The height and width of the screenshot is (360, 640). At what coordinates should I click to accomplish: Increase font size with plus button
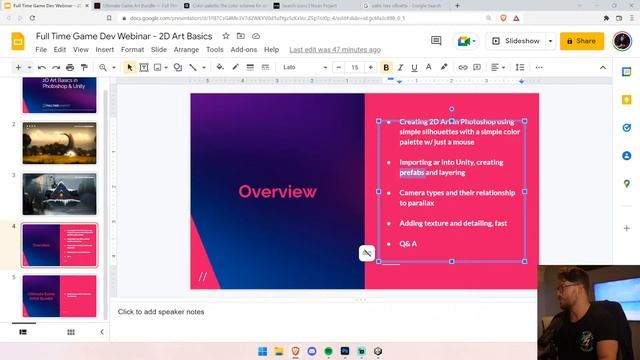click(x=371, y=67)
